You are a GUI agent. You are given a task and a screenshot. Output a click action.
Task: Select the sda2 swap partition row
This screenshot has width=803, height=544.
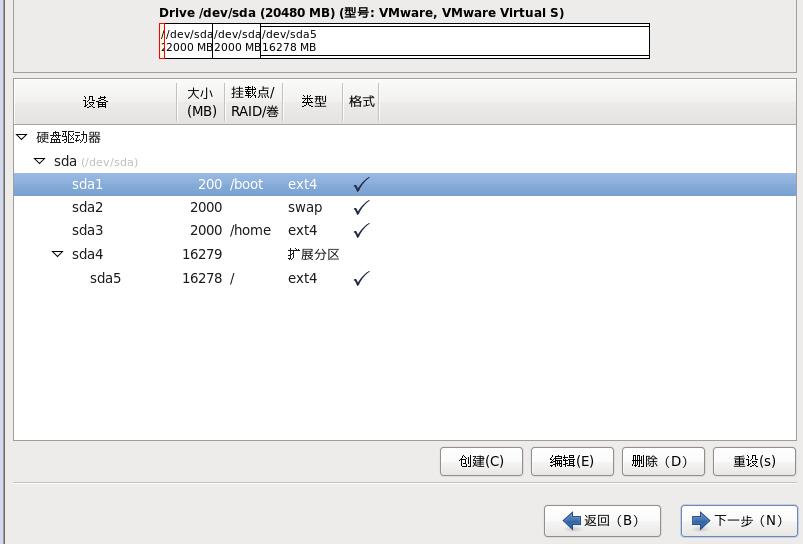point(405,207)
